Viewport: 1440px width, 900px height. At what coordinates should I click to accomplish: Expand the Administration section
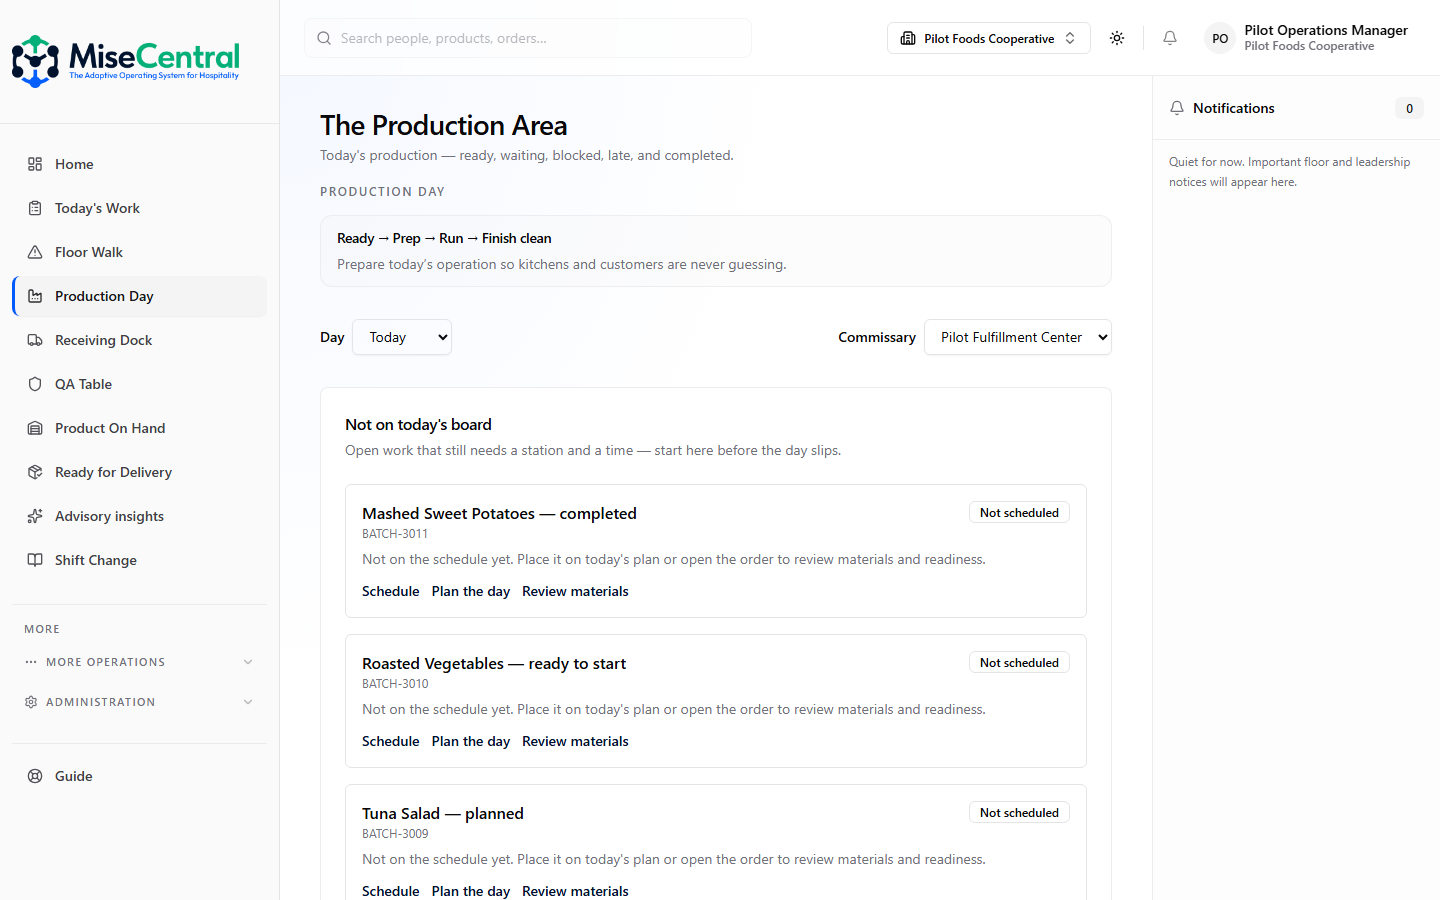140,702
